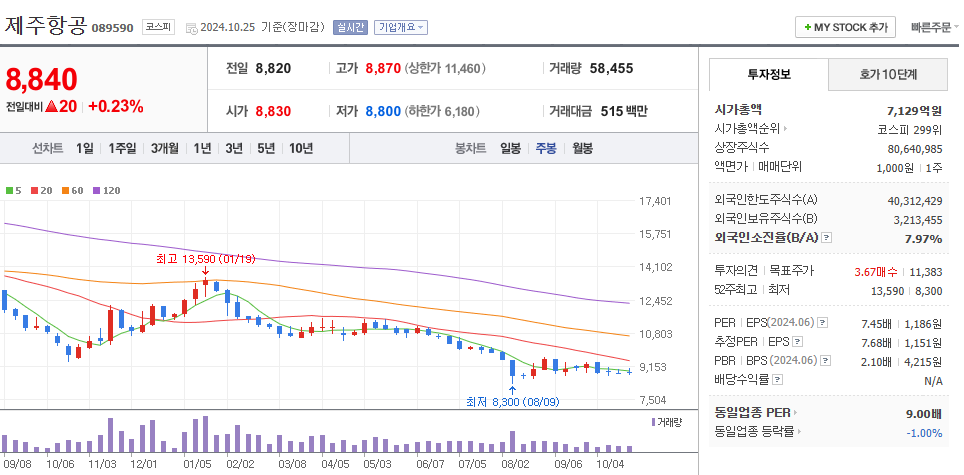Screen dimensions: 964x475
Task: Click the 9.00배 동일업종 PER value
Action: click(924, 414)
